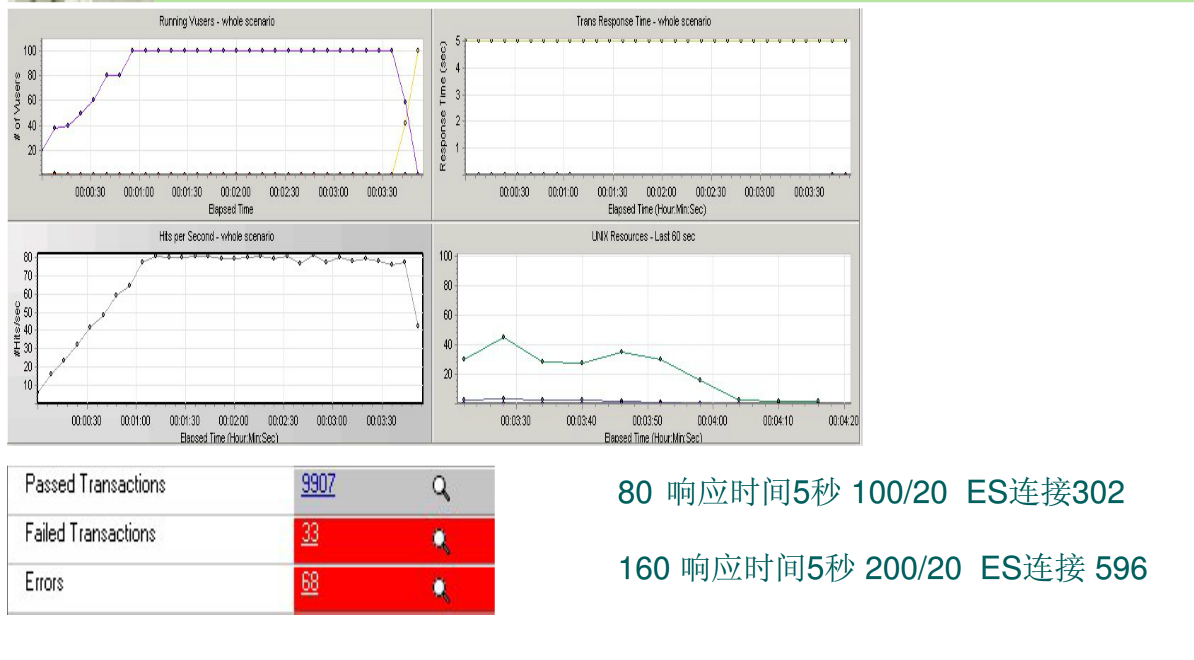Open the magnifier icon in Errors row
The image size is (1194, 660).
pos(441,590)
